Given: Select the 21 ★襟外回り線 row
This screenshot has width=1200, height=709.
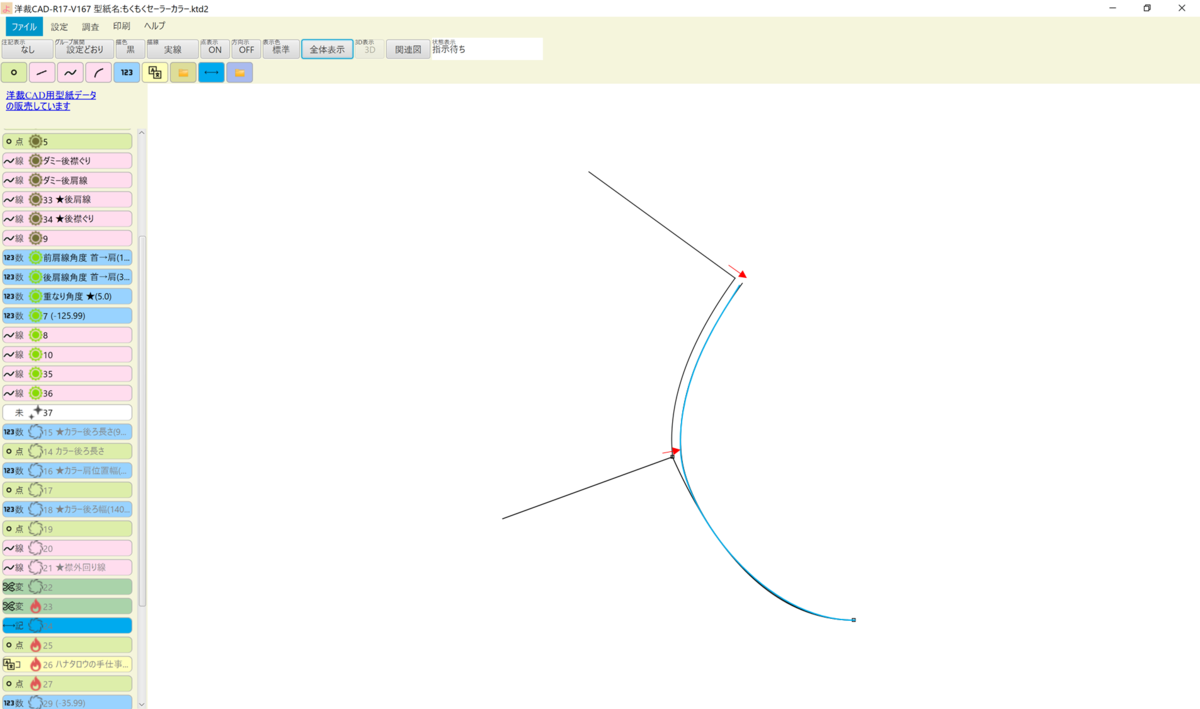Looking at the screenshot, I should pyautogui.click(x=67, y=567).
